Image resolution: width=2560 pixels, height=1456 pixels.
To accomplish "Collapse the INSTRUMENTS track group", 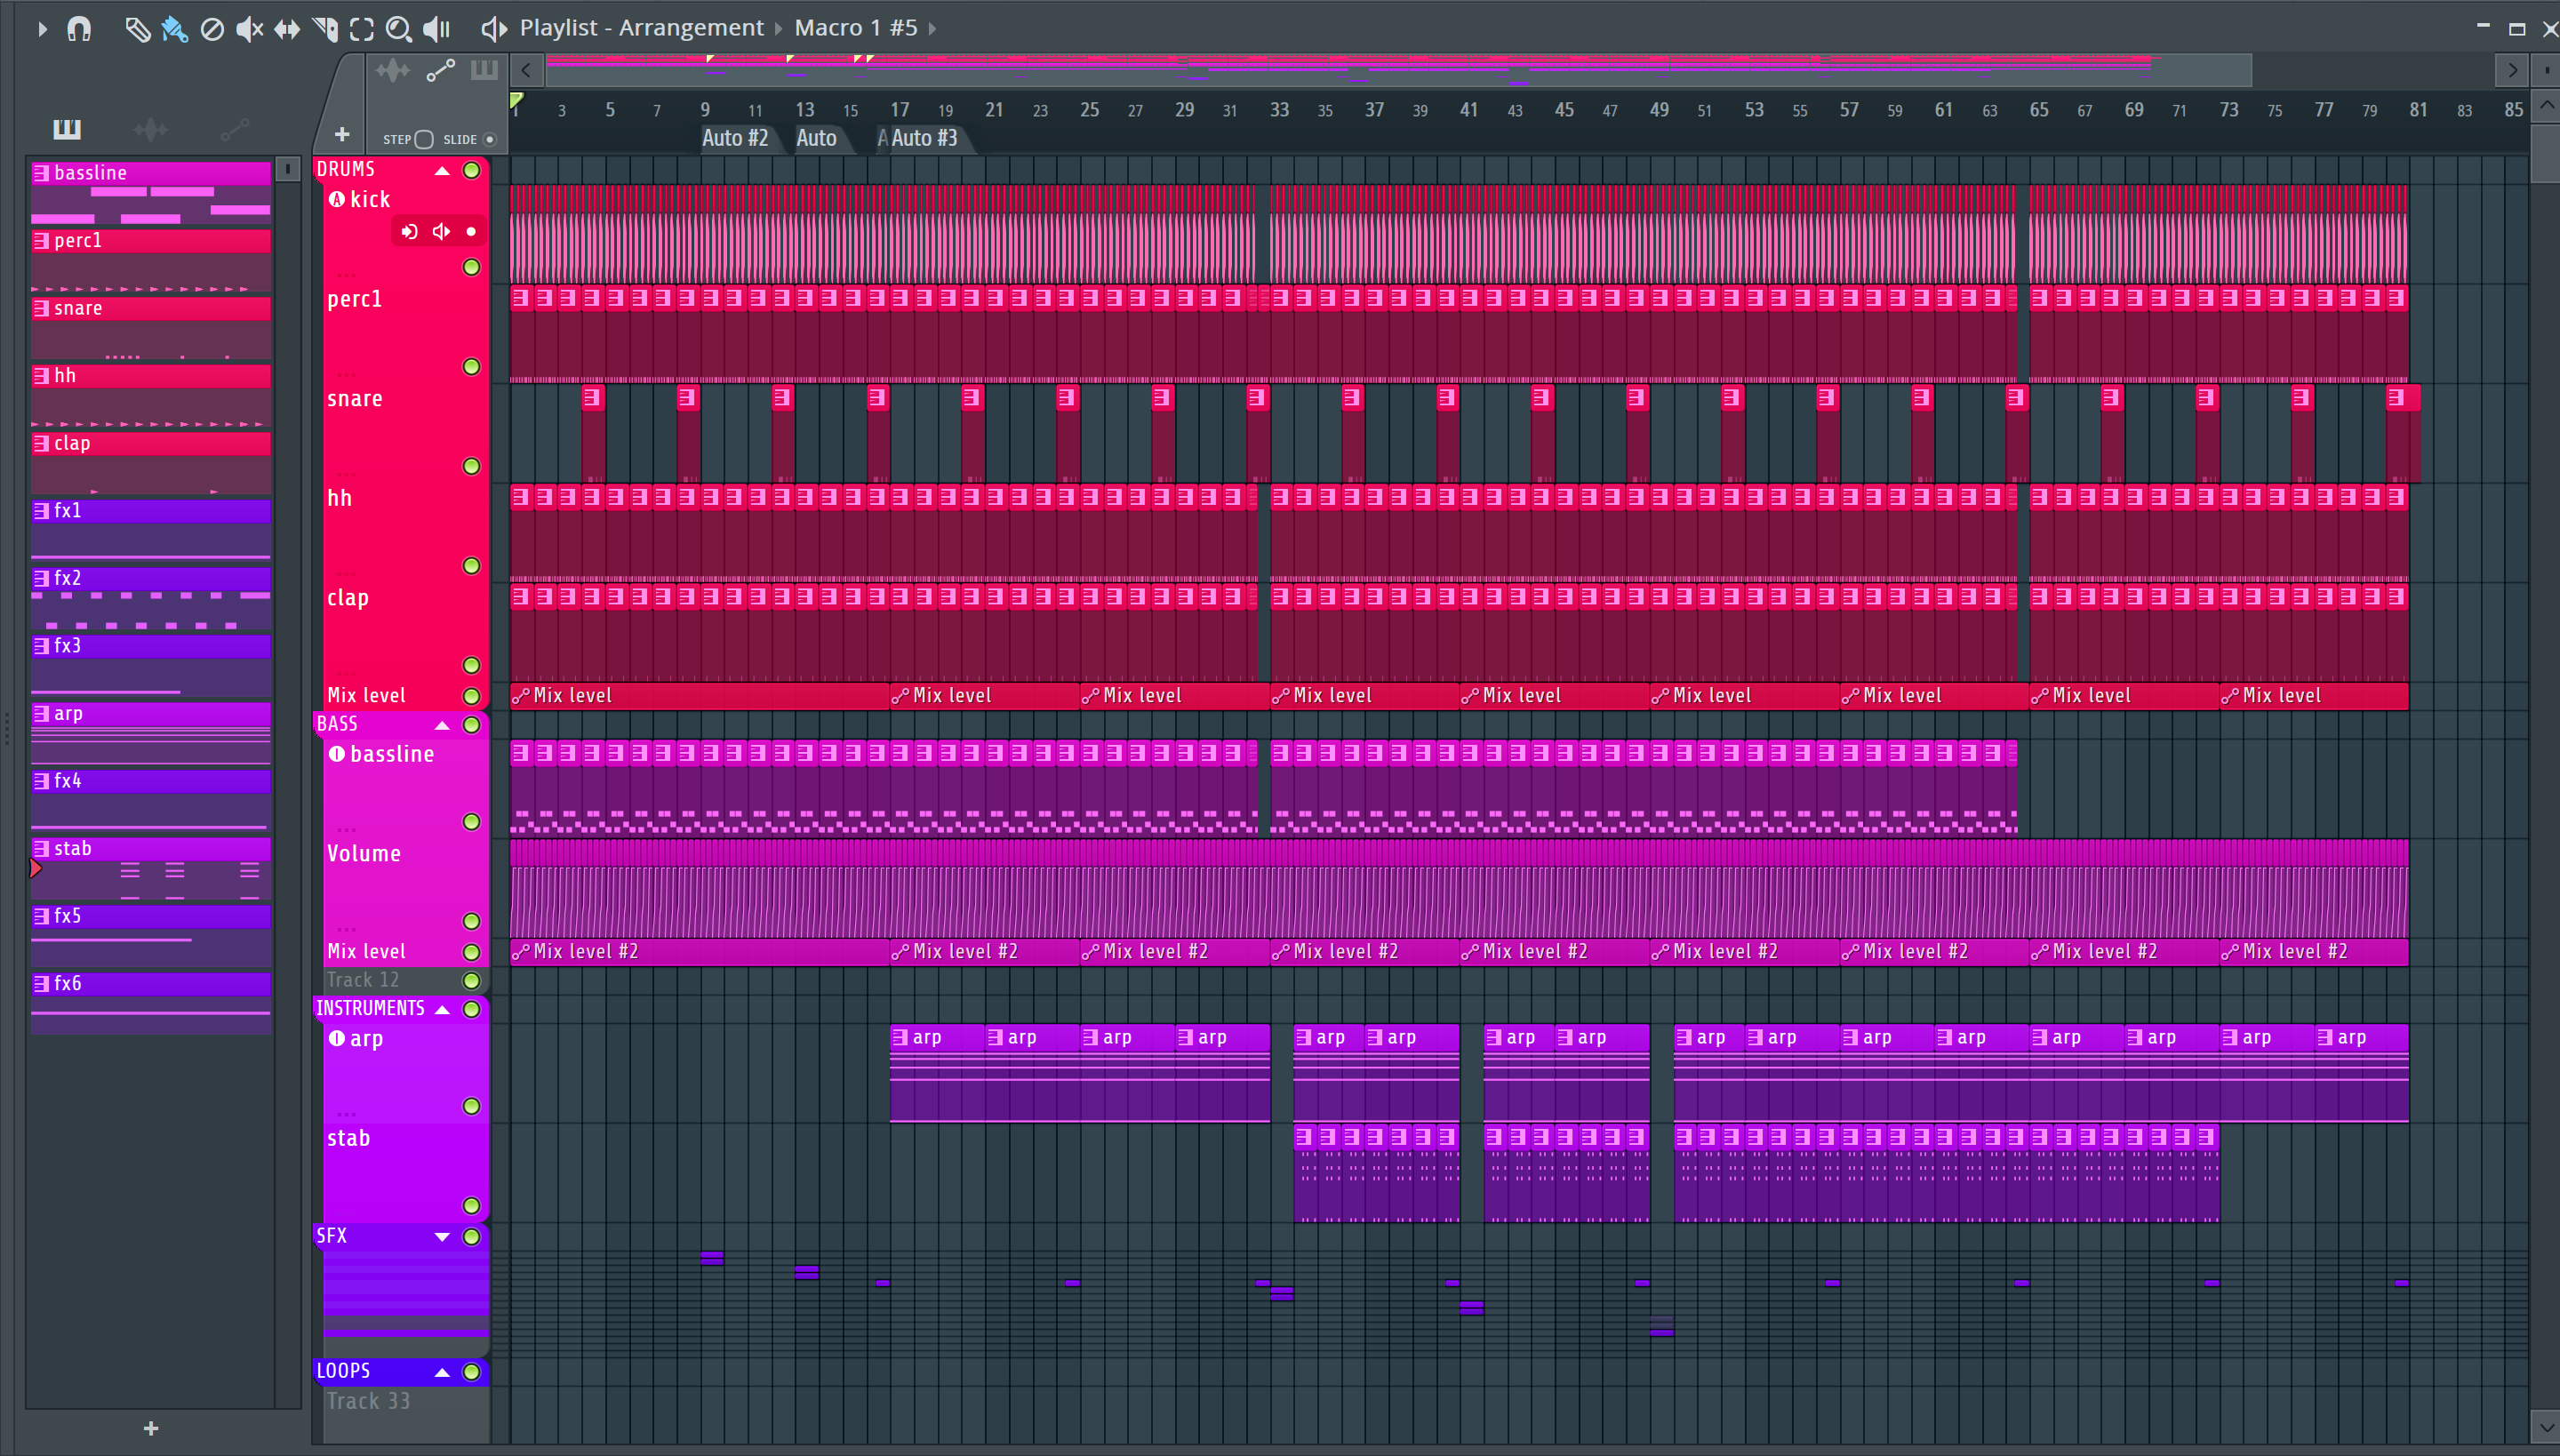I will (441, 1010).
